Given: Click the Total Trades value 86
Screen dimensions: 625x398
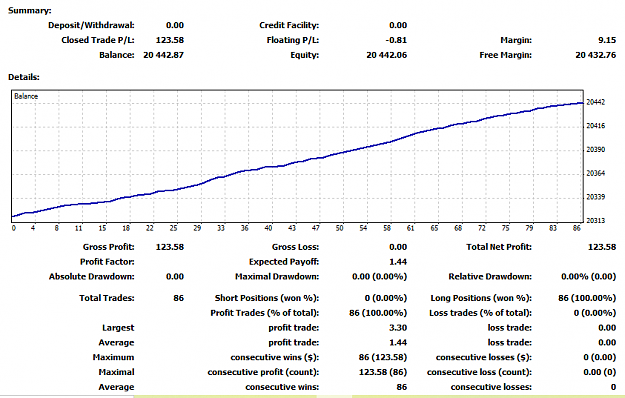Looking at the screenshot, I should (x=179, y=298).
